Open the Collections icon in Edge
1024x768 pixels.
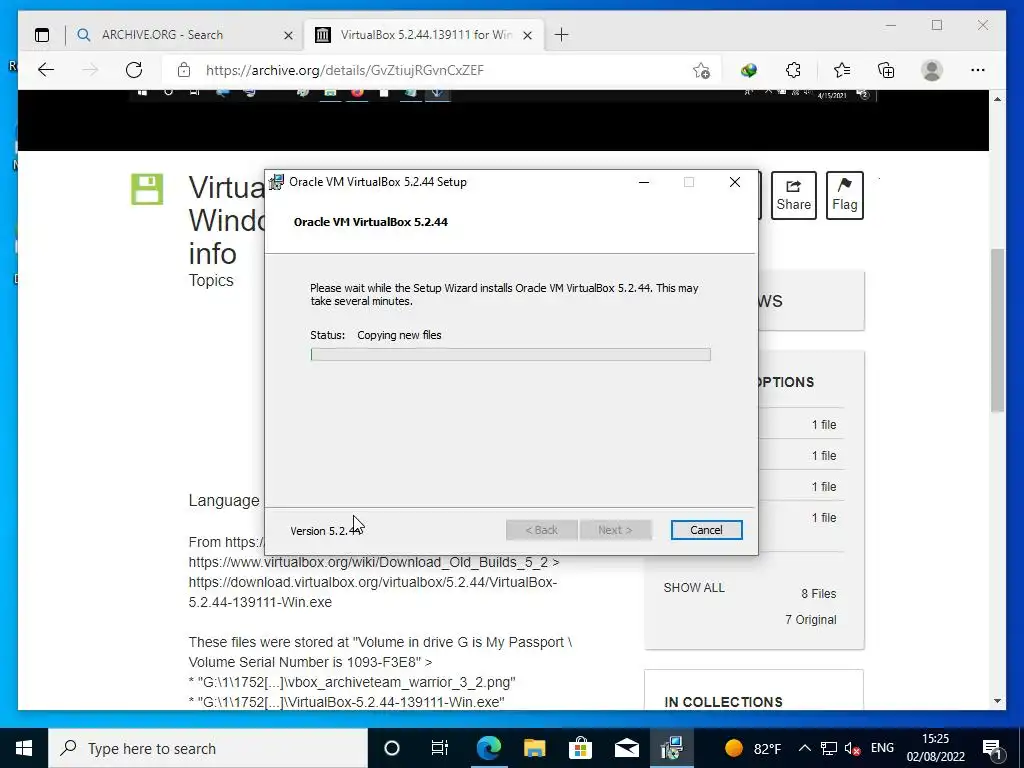tap(886, 70)
